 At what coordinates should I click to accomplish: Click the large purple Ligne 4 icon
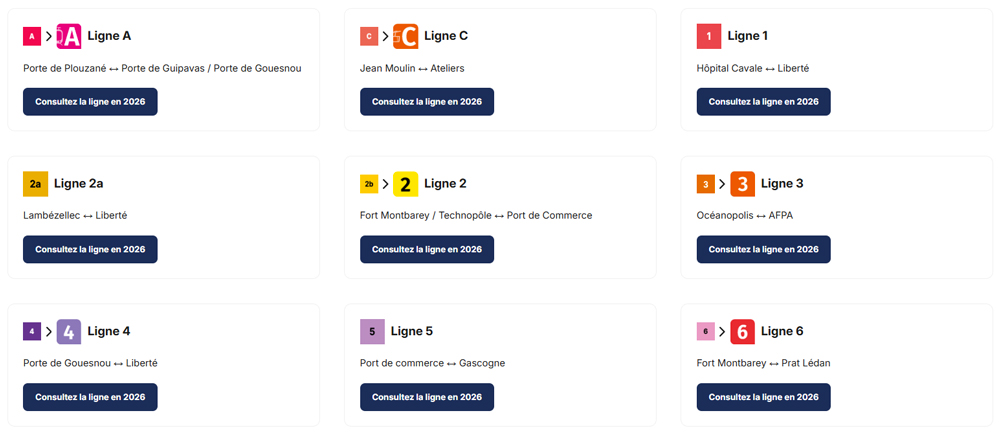coord(69,331)
